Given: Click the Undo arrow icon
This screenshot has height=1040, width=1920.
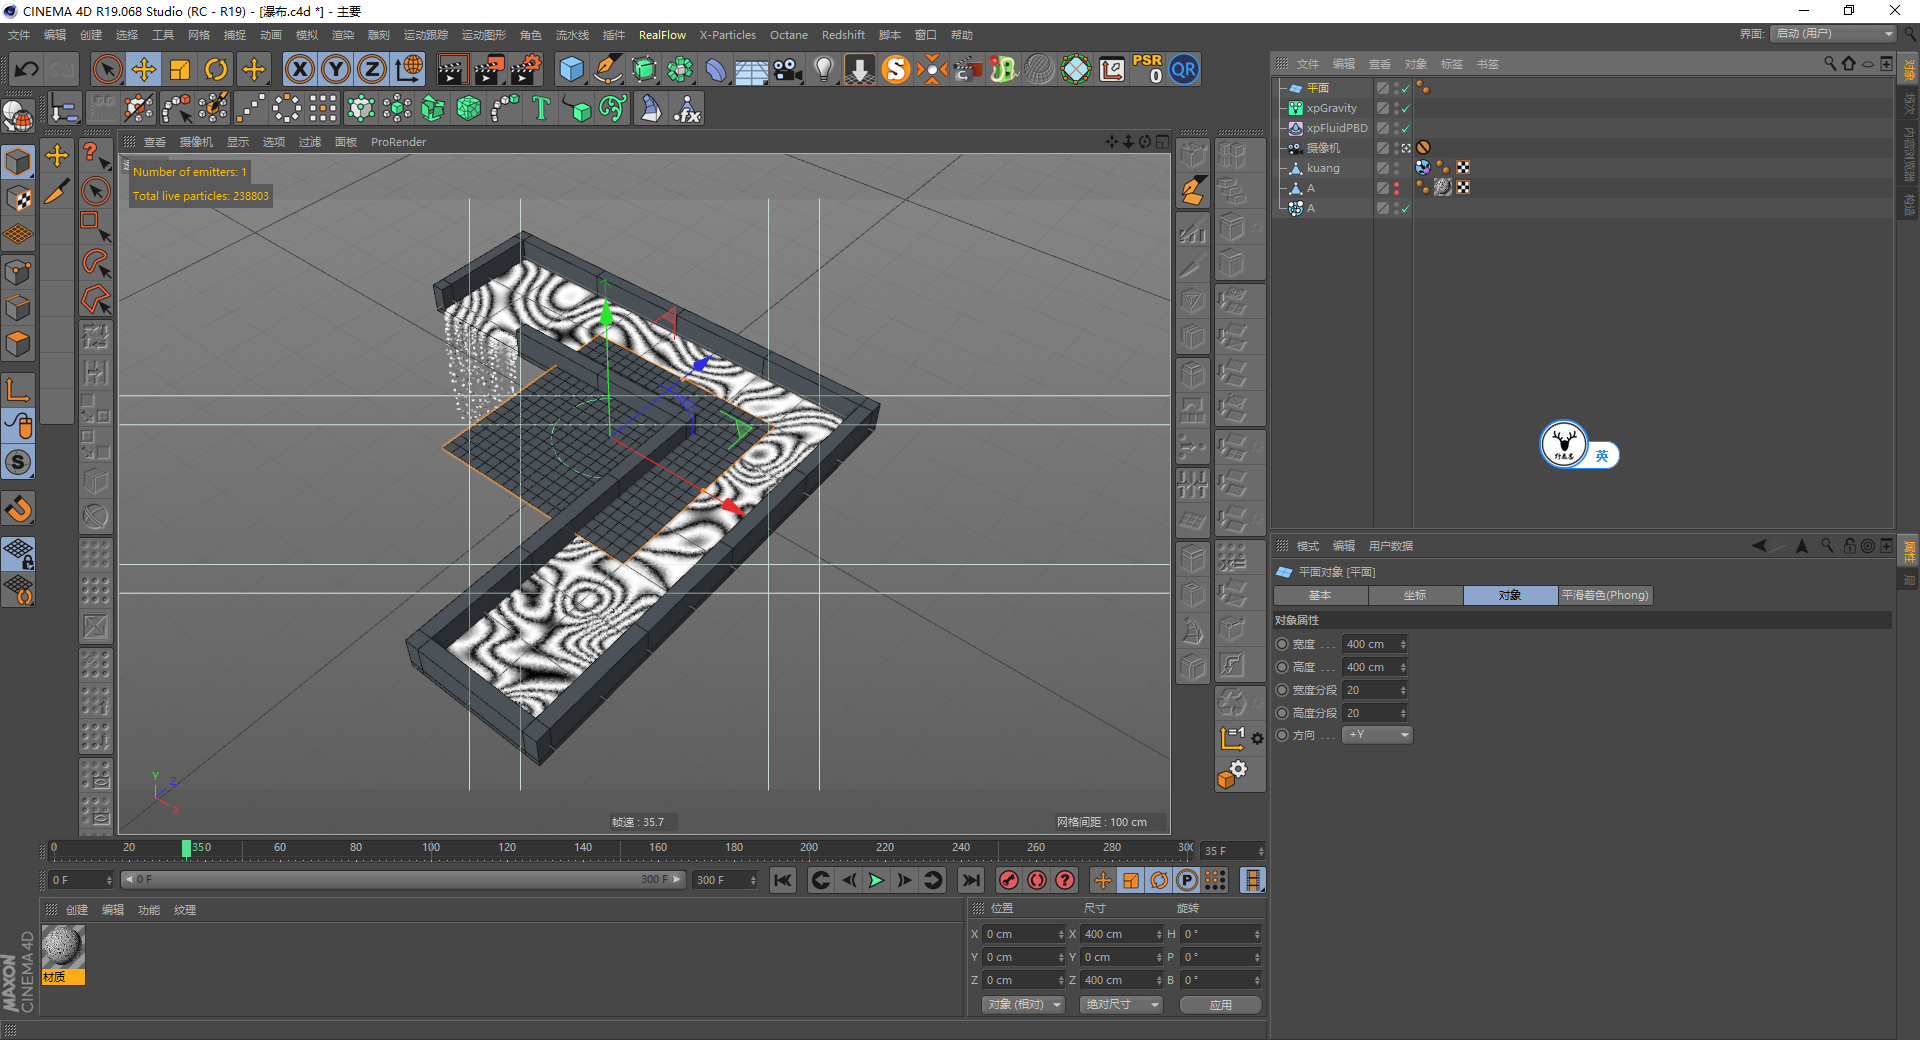Looking at the screenshot, I should 27,69.
